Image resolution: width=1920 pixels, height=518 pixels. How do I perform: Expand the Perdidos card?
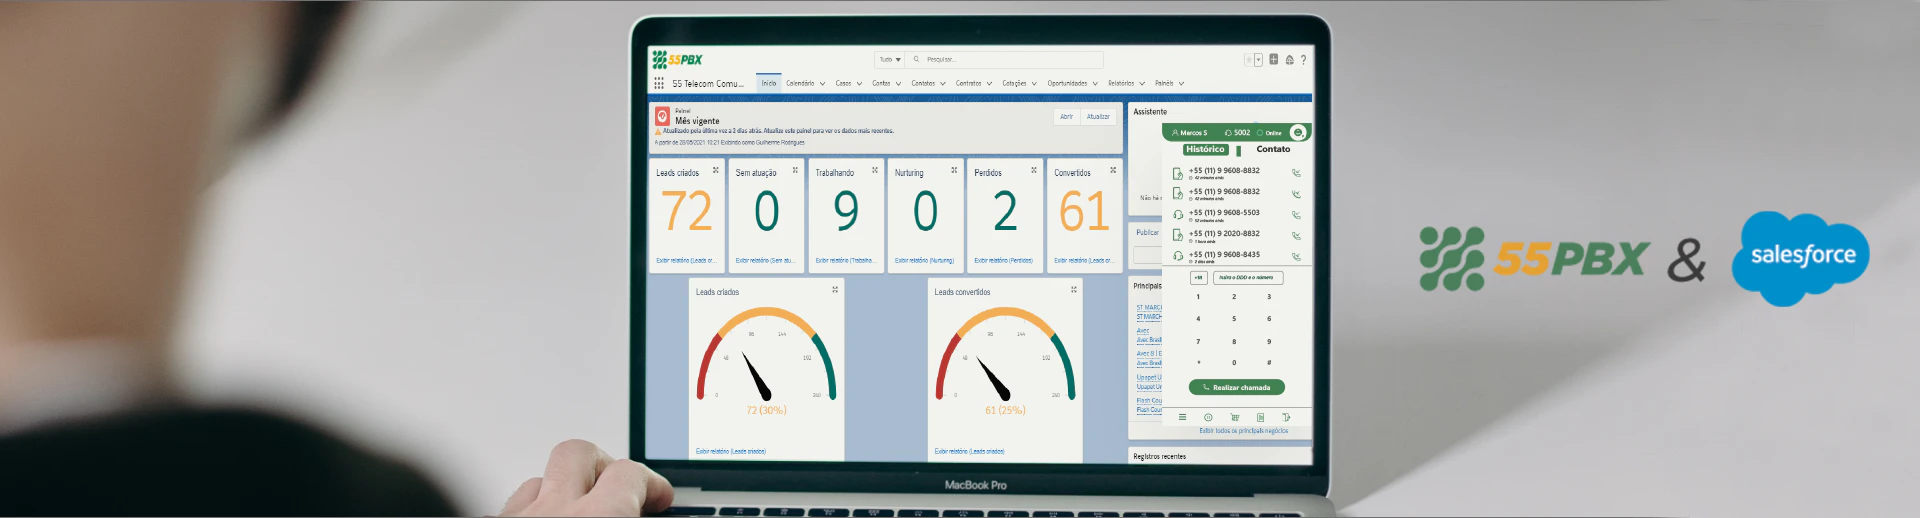click(x=1034, y=170)
